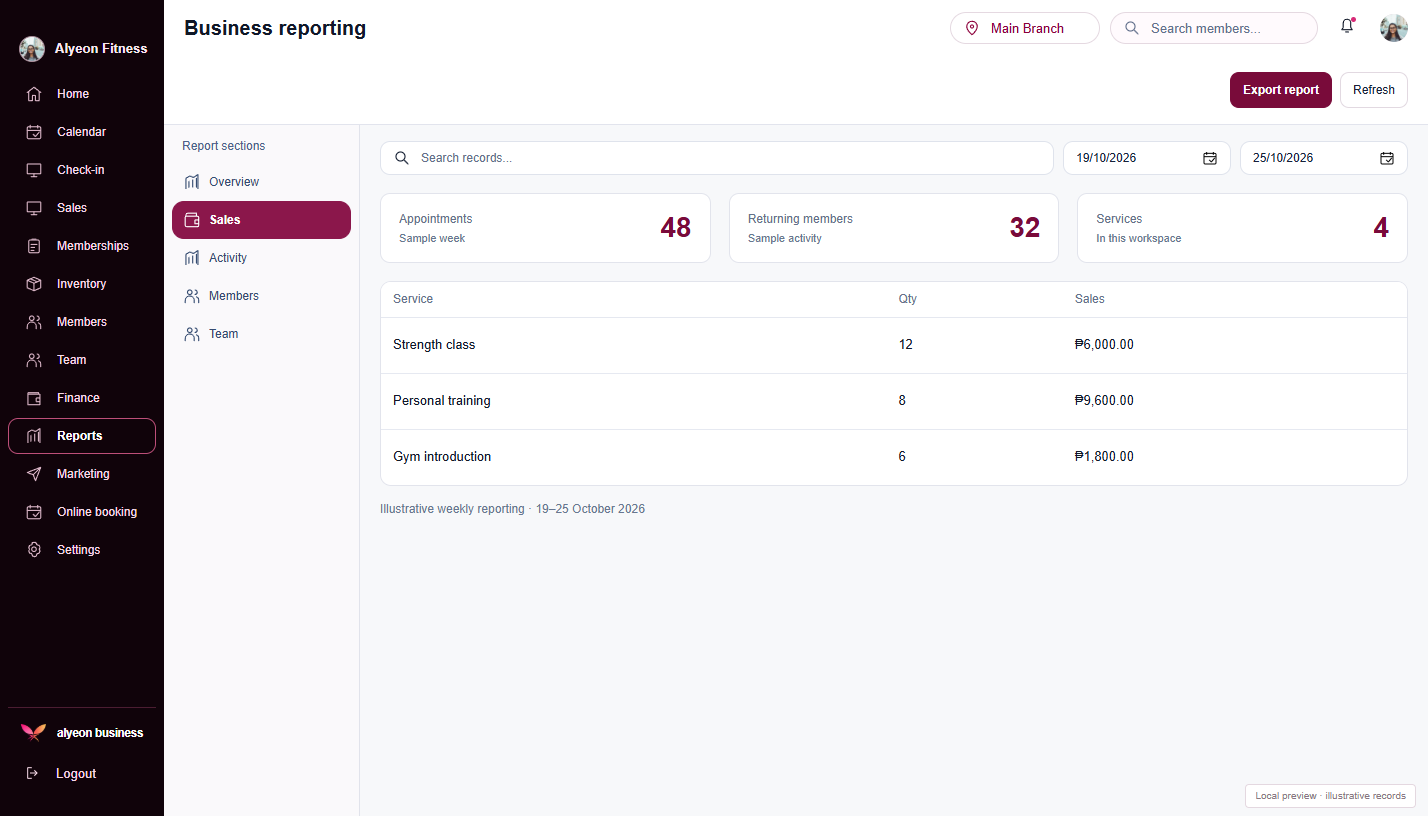Select the Strength class row
Viewport: 1428px width, 816px height.
click(x=894, y=345)
